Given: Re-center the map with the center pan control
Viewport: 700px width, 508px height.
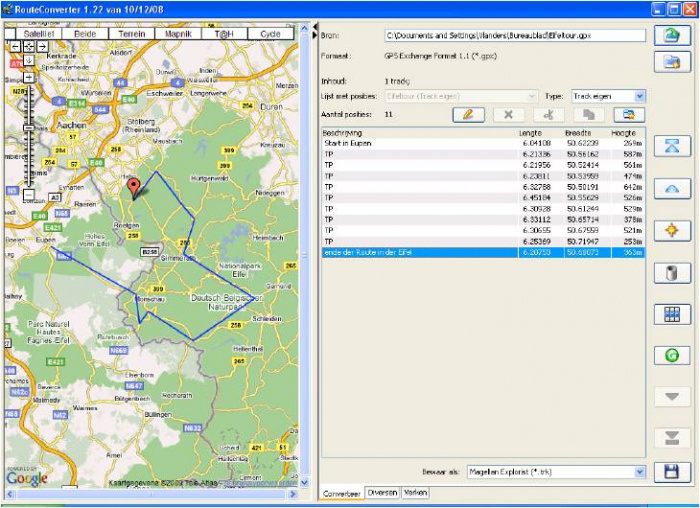Looking at the screenshot, I should [x=29, y=46].
